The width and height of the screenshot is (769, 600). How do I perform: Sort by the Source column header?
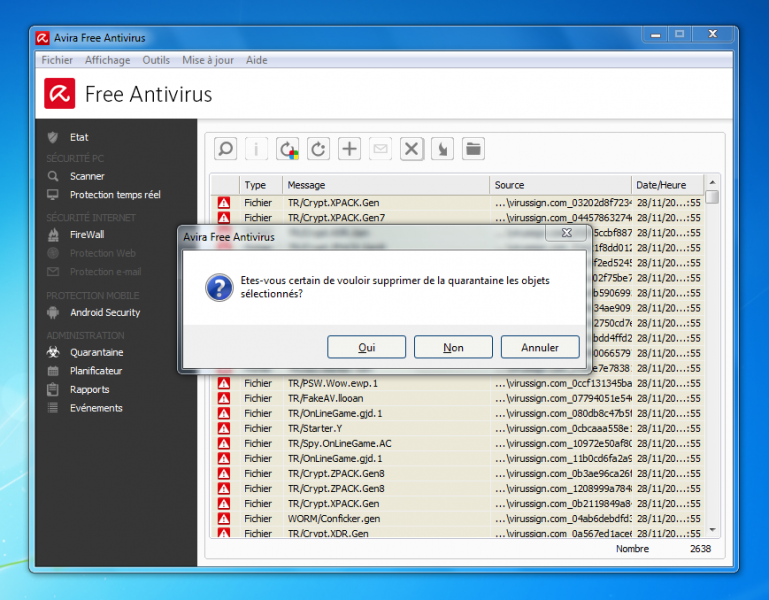click(561, 185)
